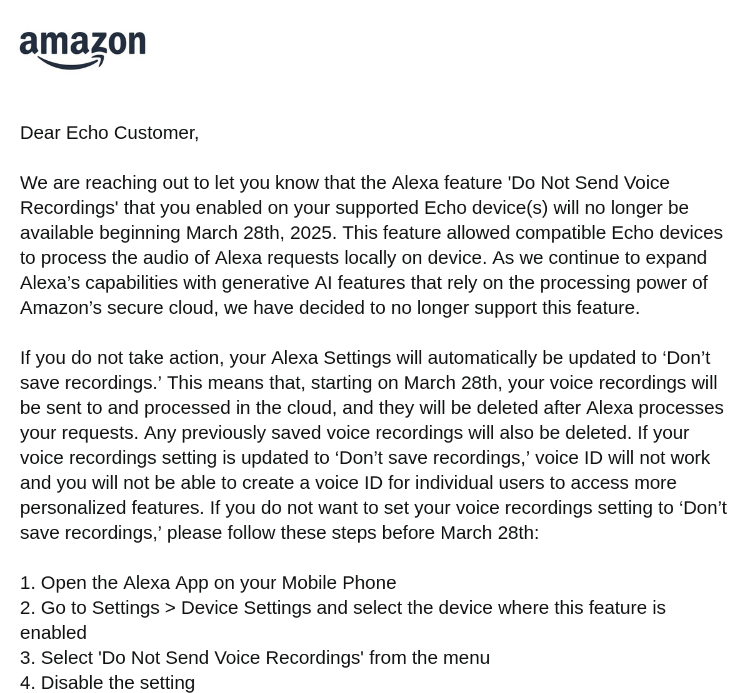
Task: Click 'please follow these steps before March 28th:'
Action: tap(353, 533)
